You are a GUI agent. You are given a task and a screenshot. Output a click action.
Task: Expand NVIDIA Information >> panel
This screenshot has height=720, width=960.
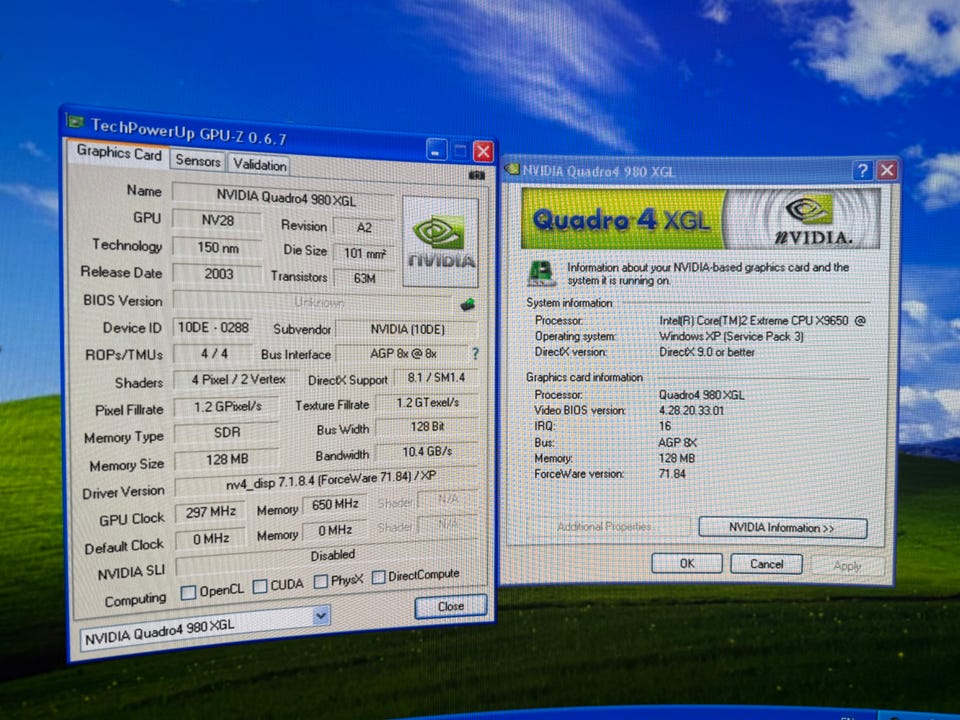pos(782,528)
